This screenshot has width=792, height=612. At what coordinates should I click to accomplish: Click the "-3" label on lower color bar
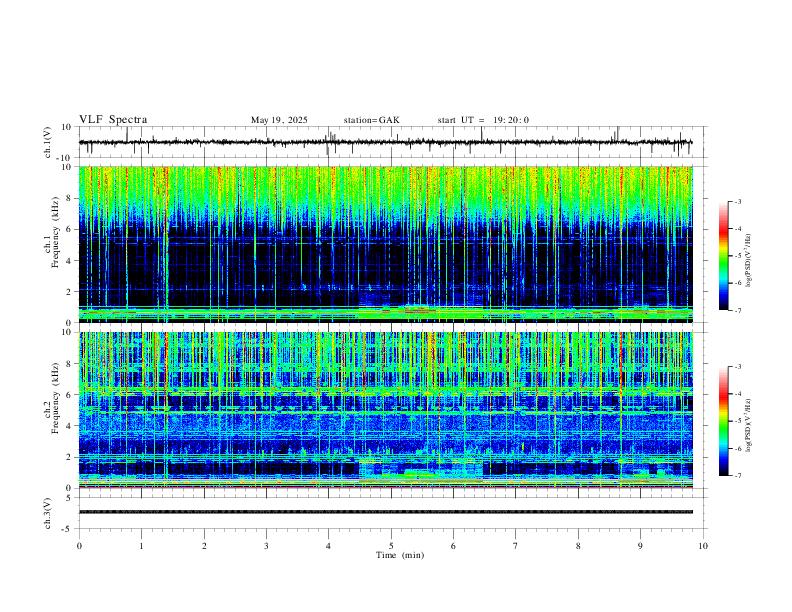click(x=737, y=367)
